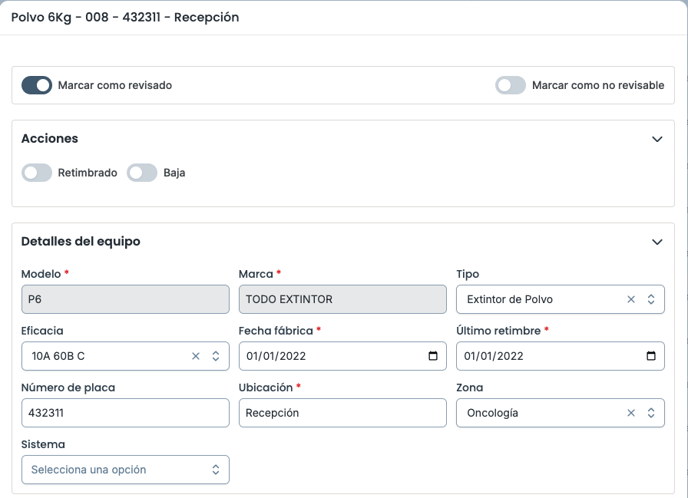Enable the Retimbrado toggle

click(37, 172)
